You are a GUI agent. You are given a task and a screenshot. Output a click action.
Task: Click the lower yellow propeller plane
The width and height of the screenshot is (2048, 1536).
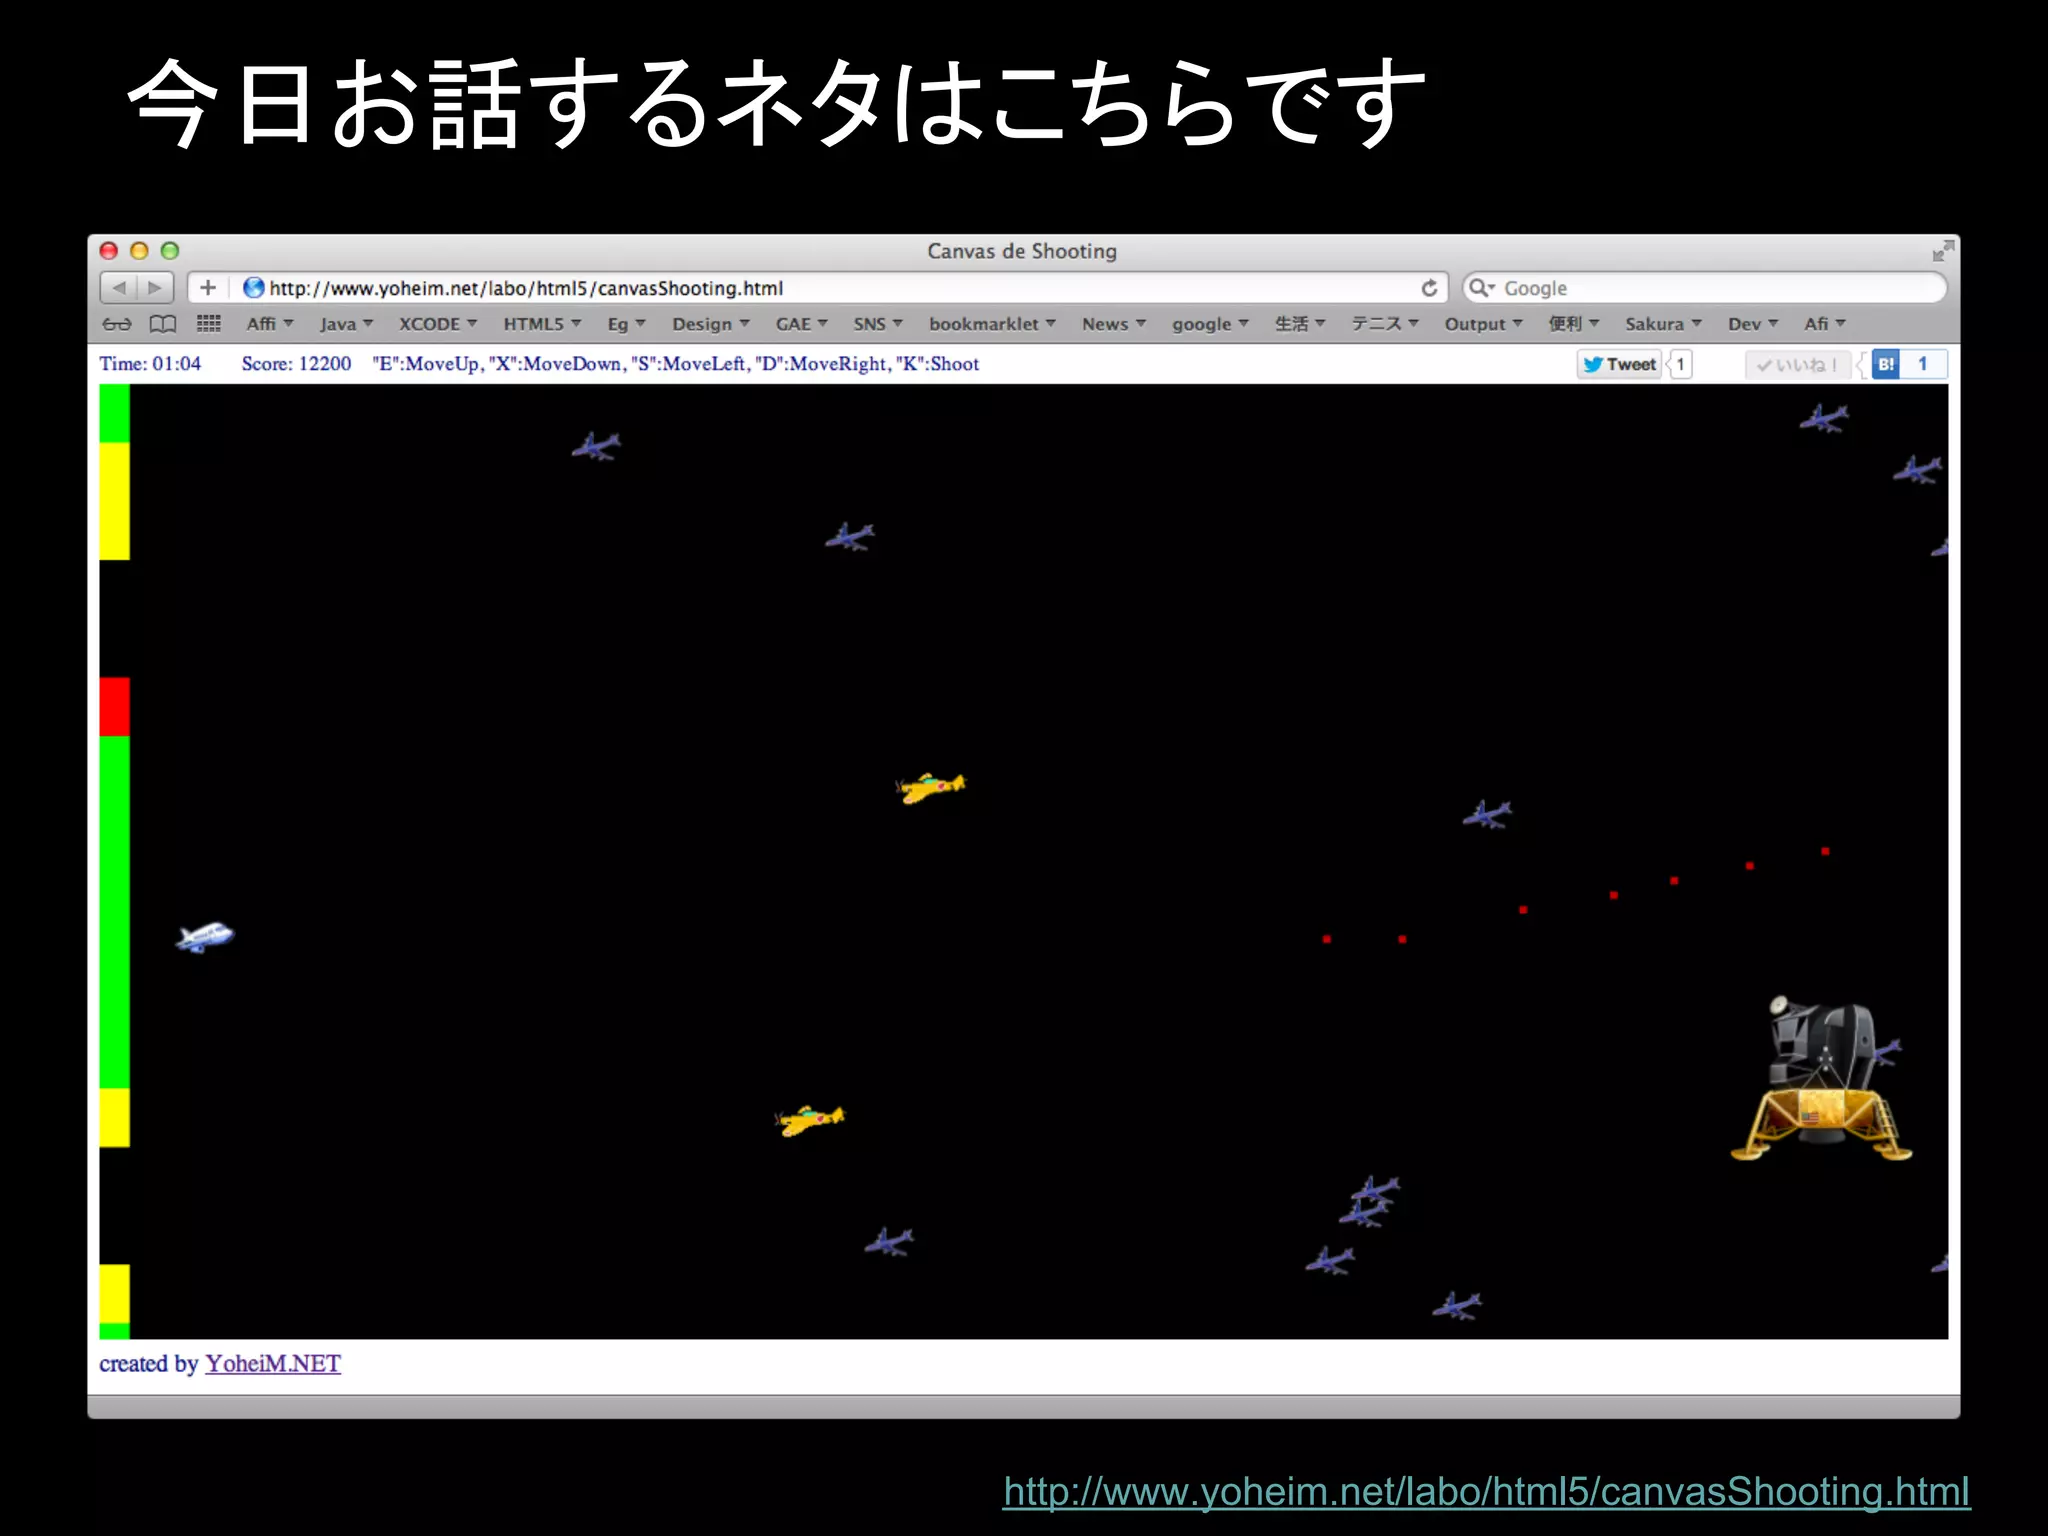810,1120
